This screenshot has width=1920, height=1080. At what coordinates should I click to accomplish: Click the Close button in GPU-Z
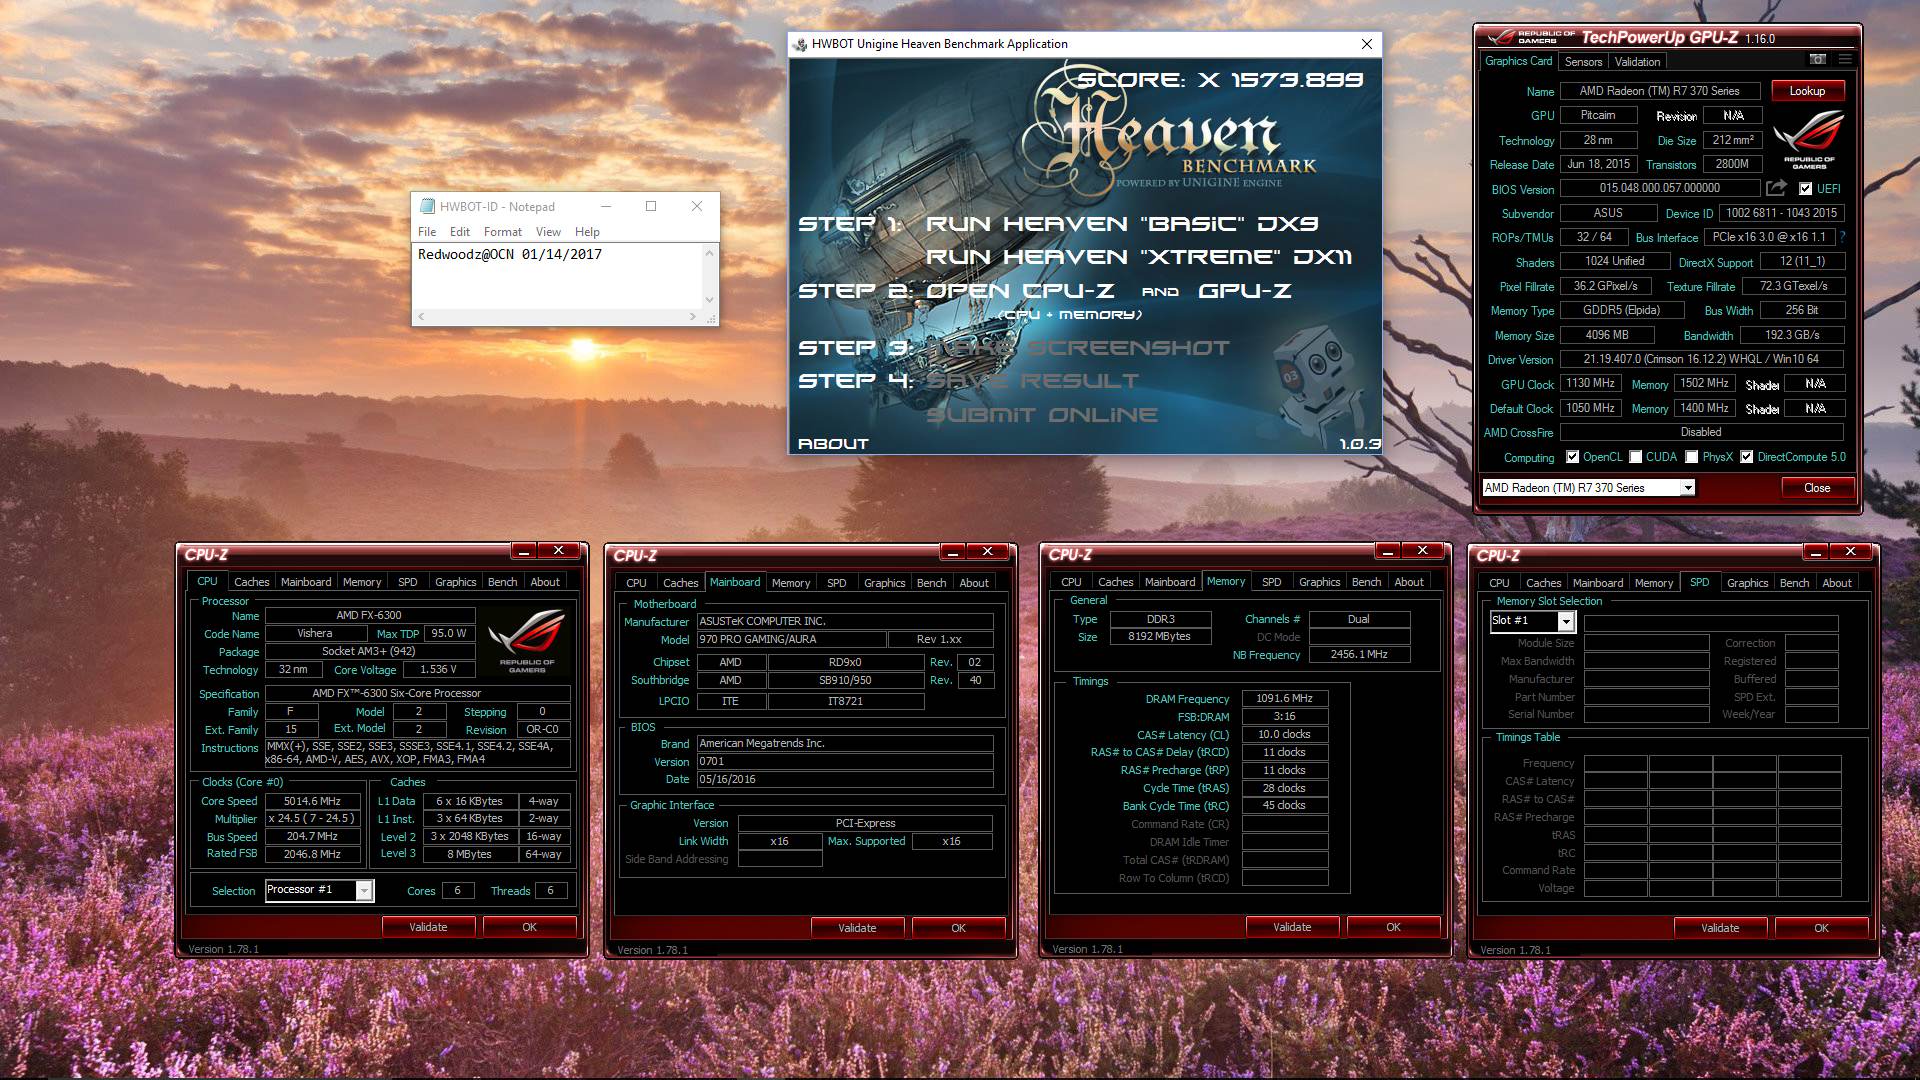point(1817,488)
